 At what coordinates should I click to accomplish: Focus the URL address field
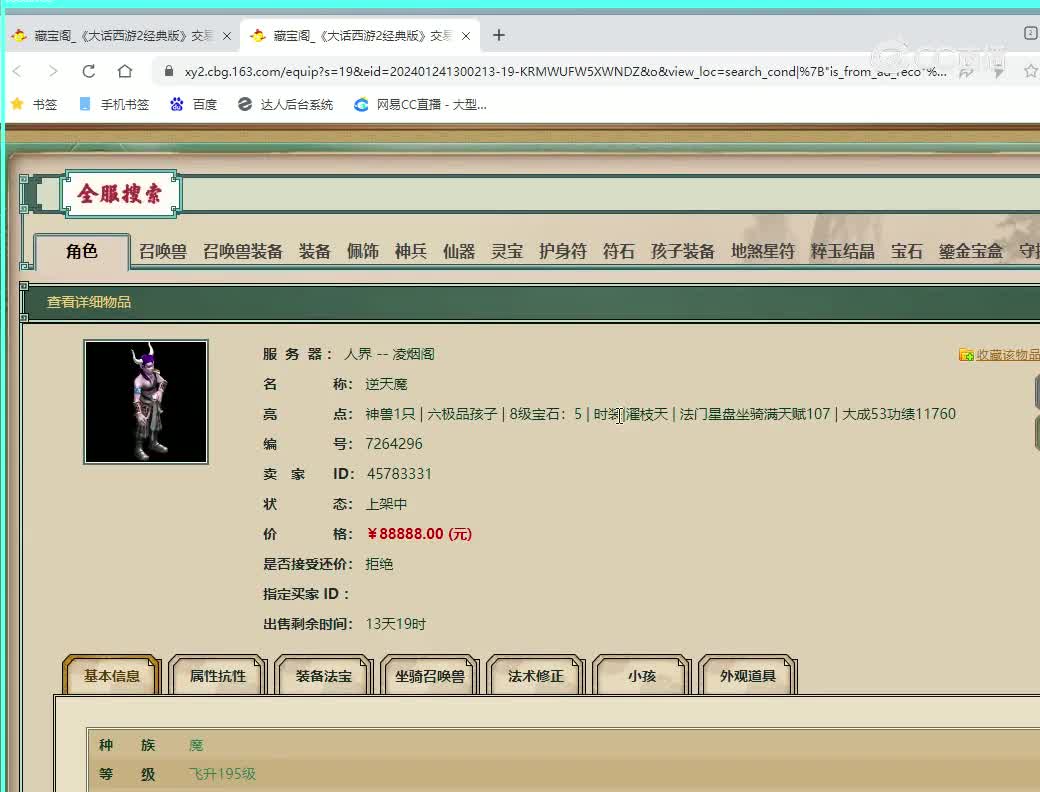565,72
